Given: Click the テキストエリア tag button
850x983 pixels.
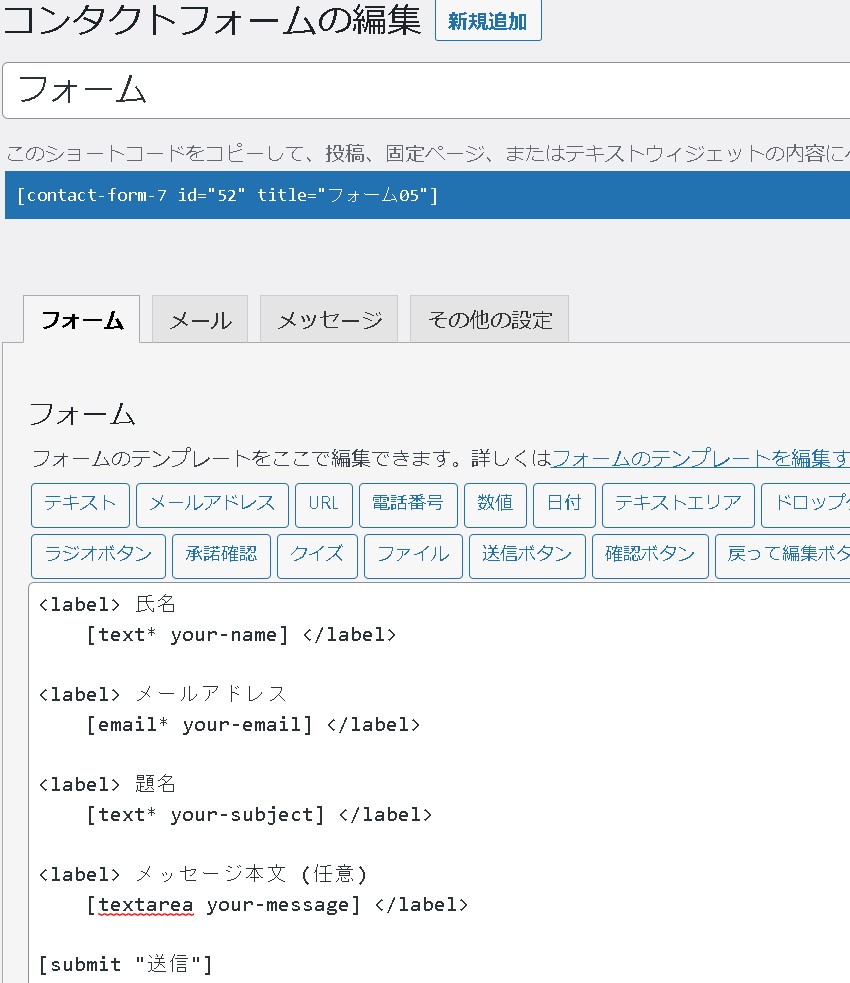Looking at the screenshot, I should [678, 504].
